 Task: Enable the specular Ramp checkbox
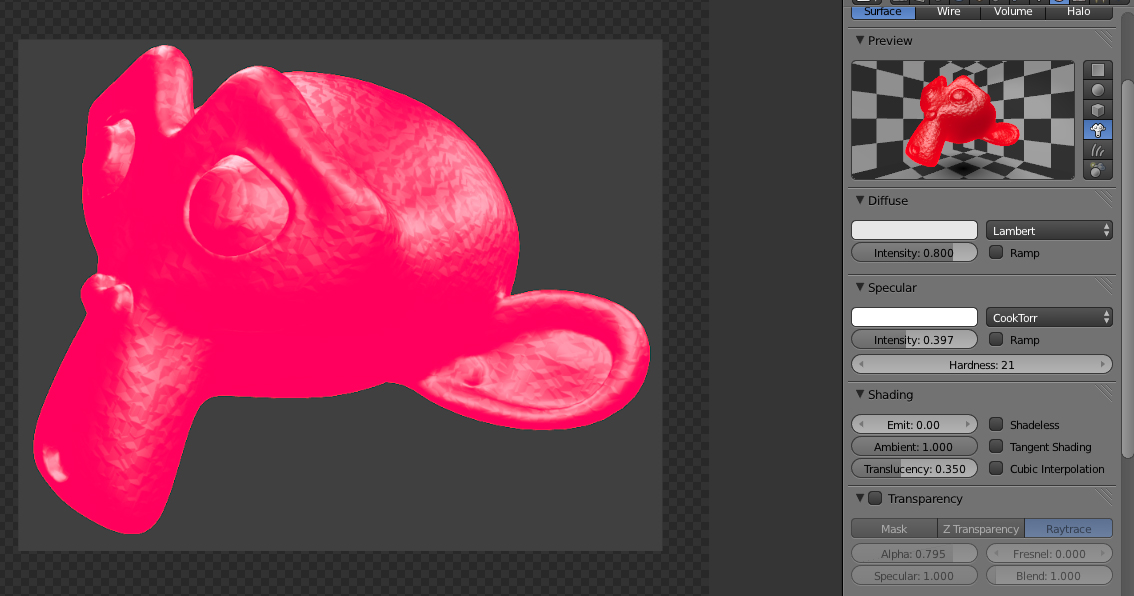(996, 339)
